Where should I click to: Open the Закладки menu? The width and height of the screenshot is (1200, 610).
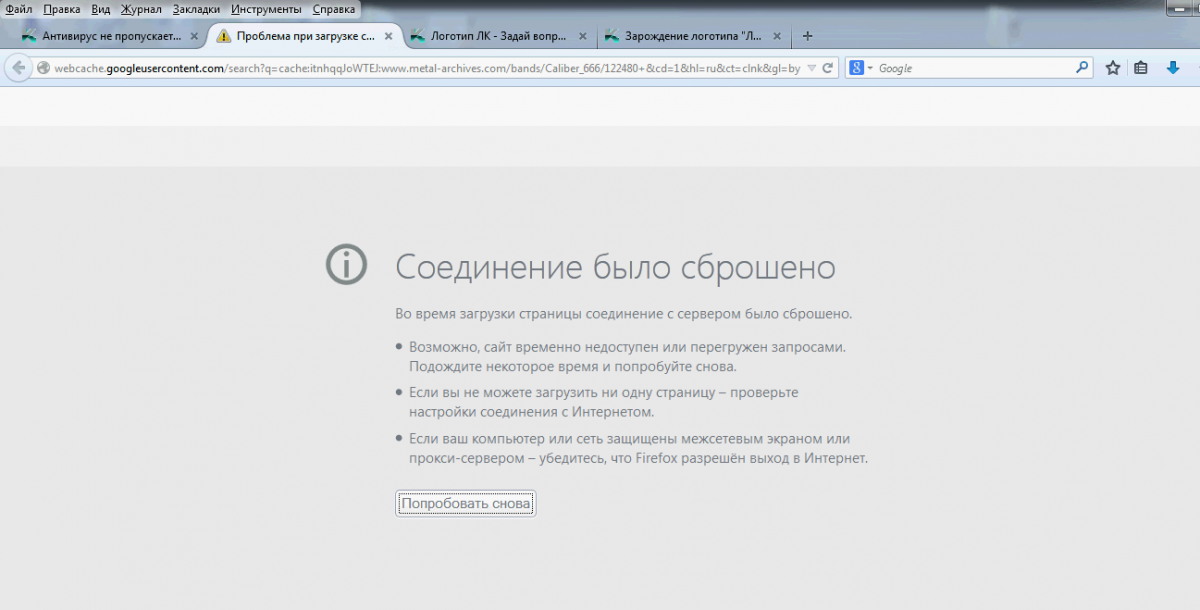(196, 9)
